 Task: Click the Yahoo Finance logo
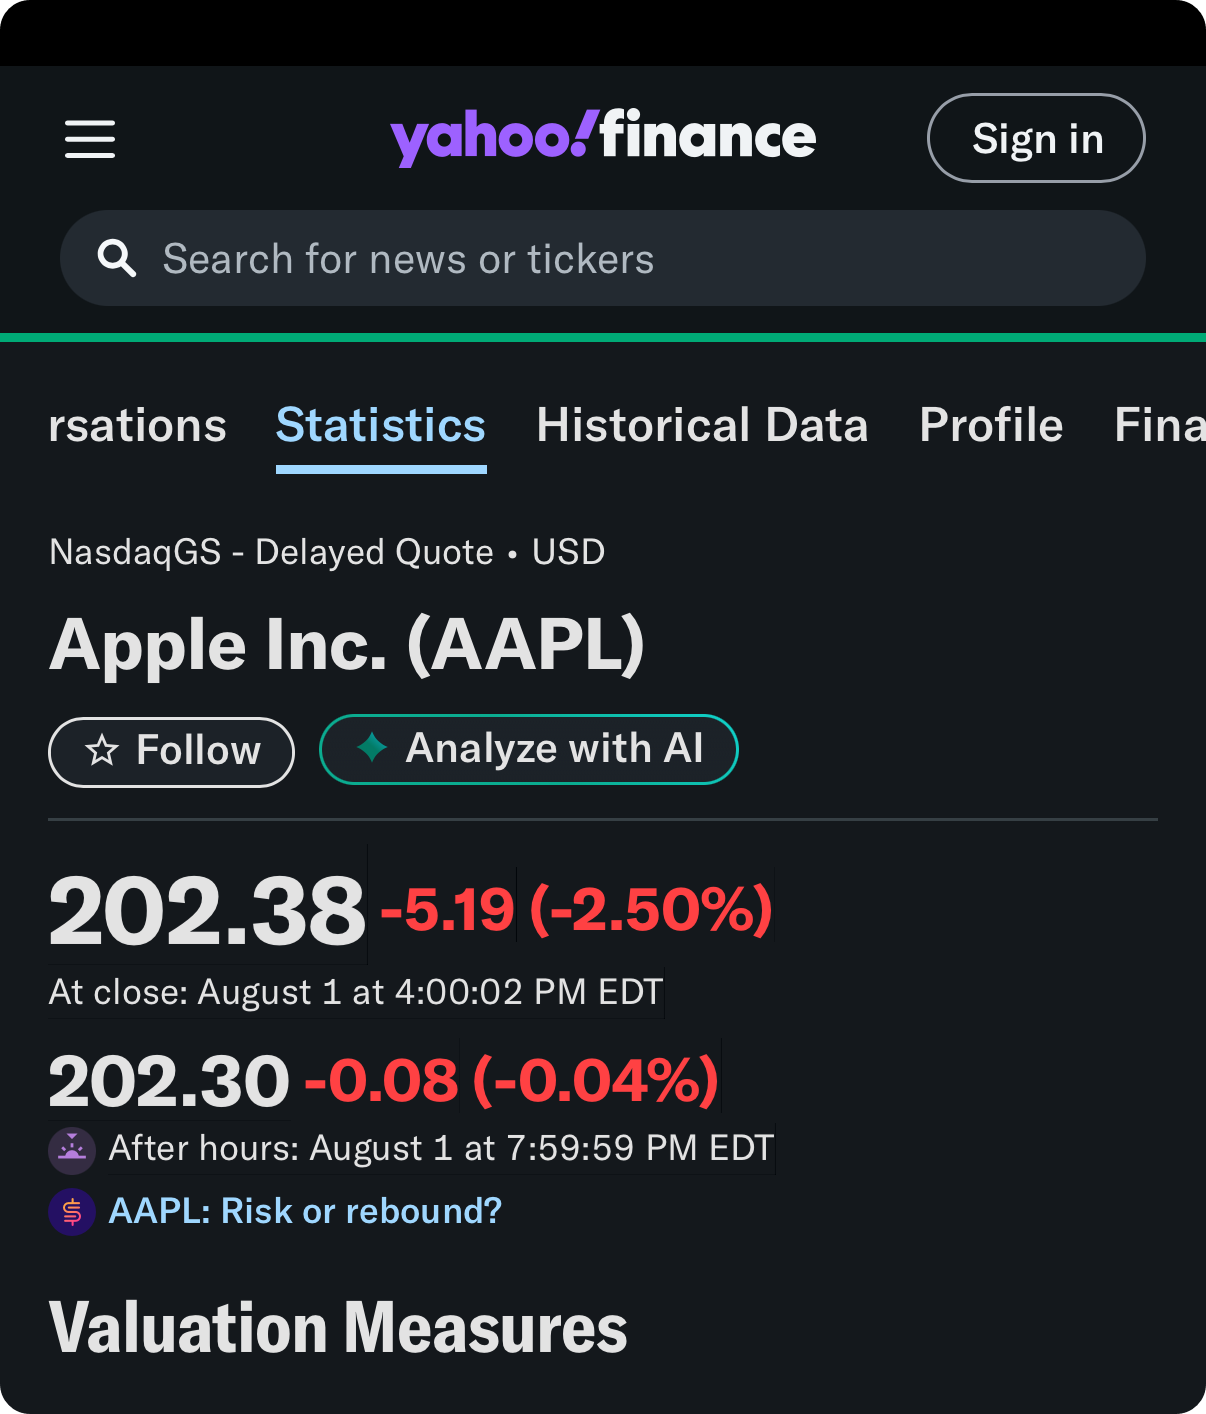(603, 137)
